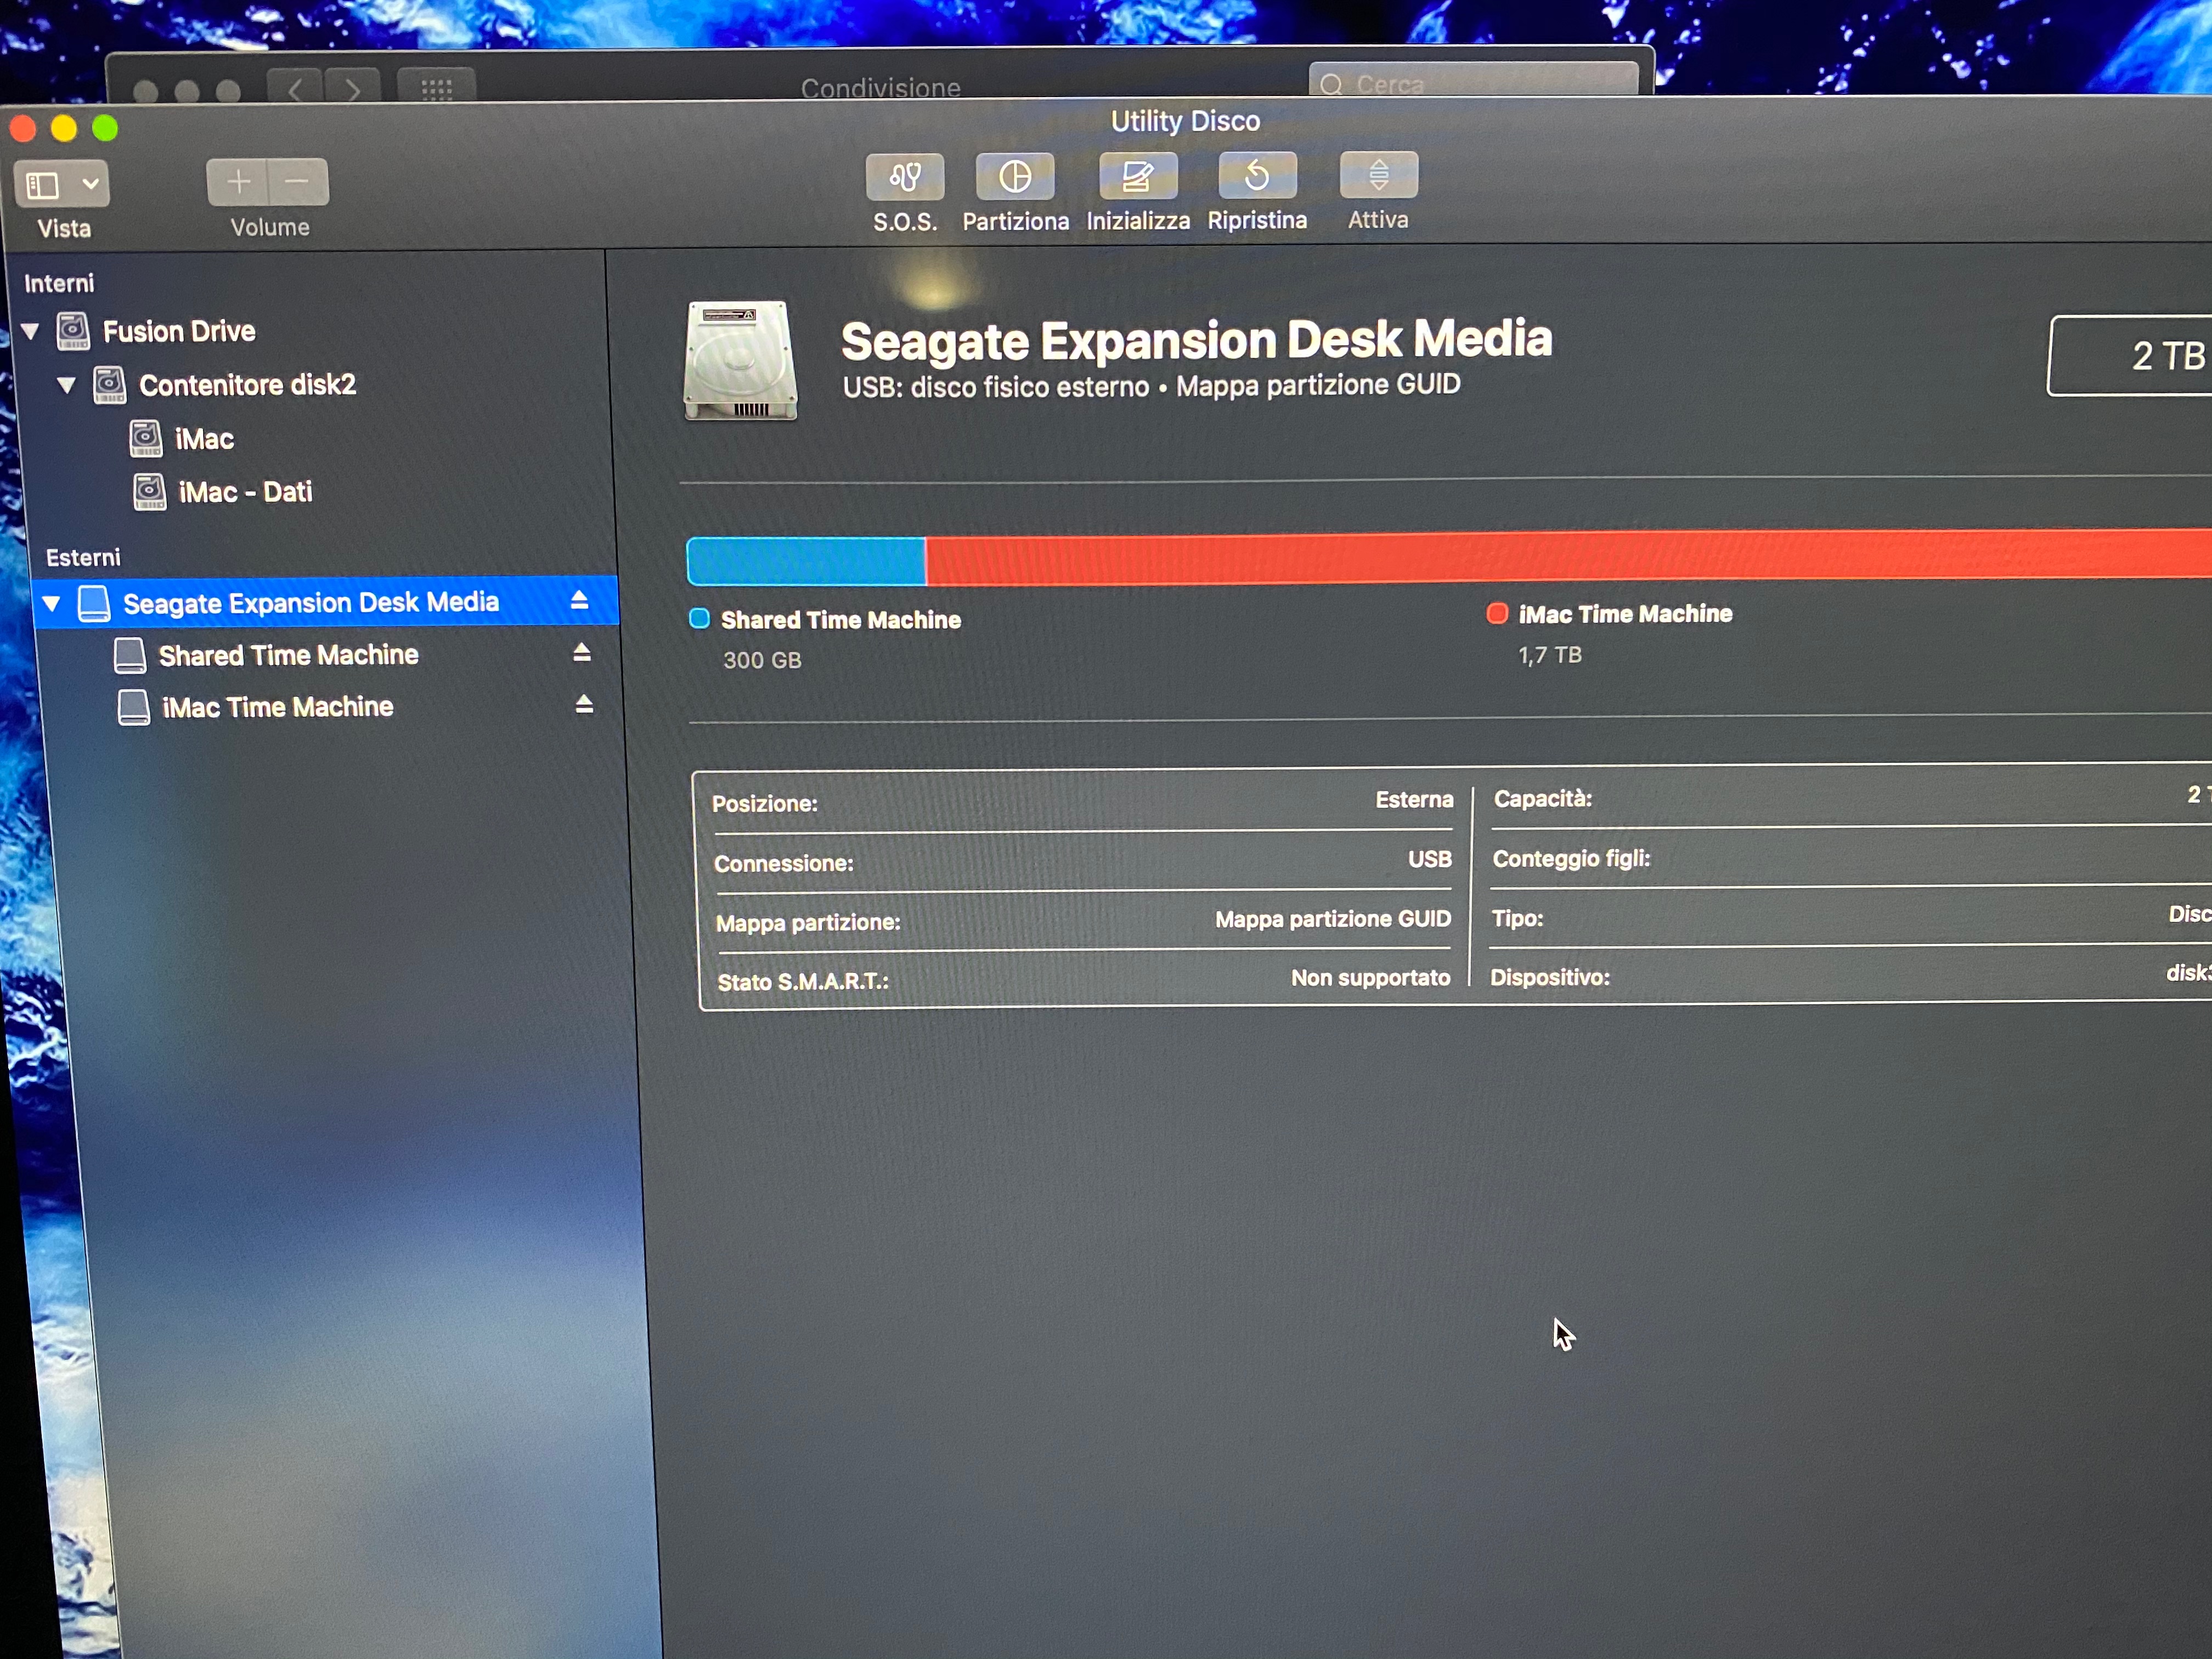Add a volume with plus button
This screenshot has height=1659, width=2212.
pyautogui.click(x=238, y=182)
